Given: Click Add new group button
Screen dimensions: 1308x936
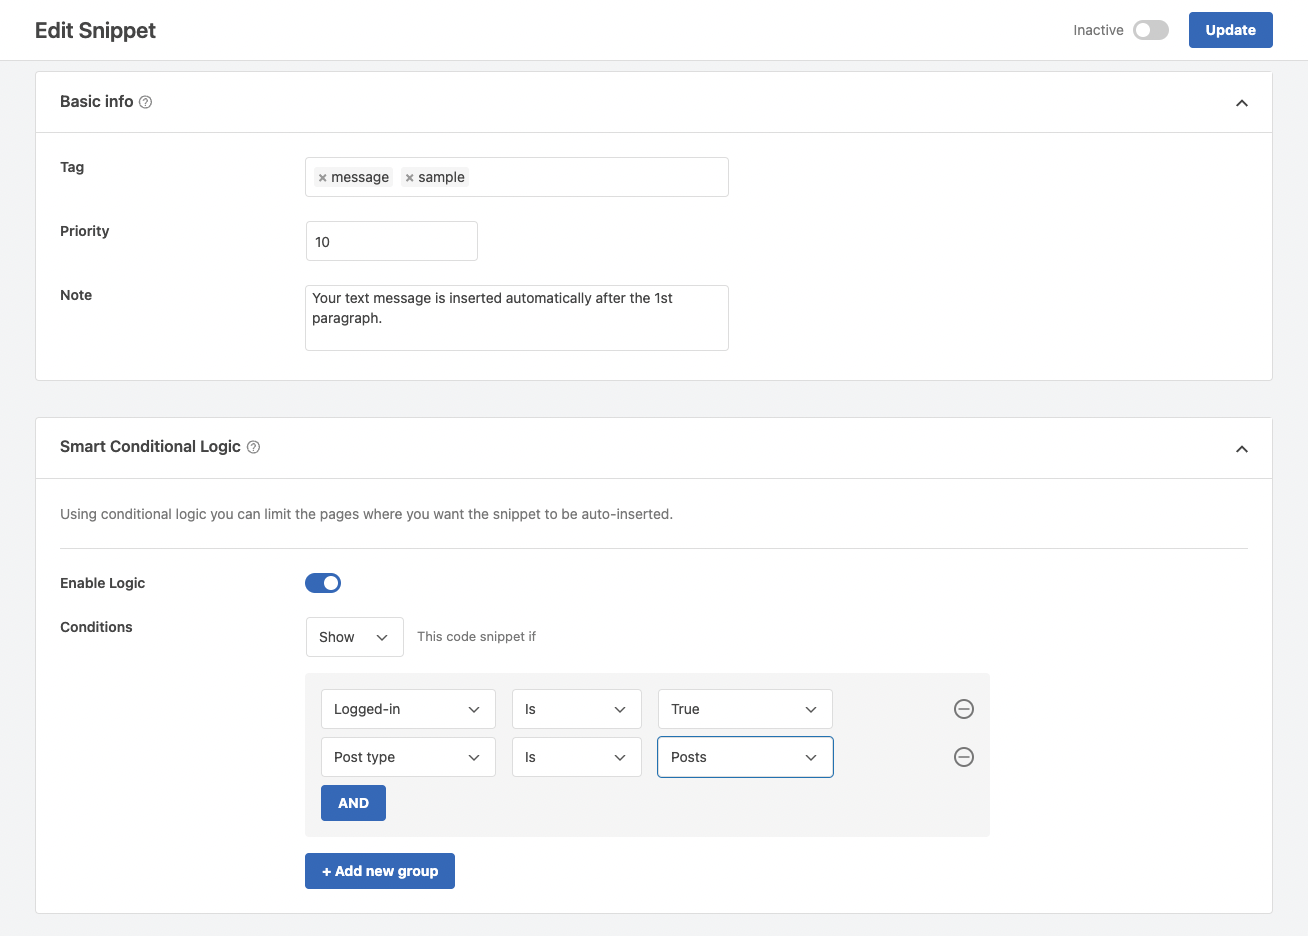Looking at the screenshot, I should click(x=380, y=871).
